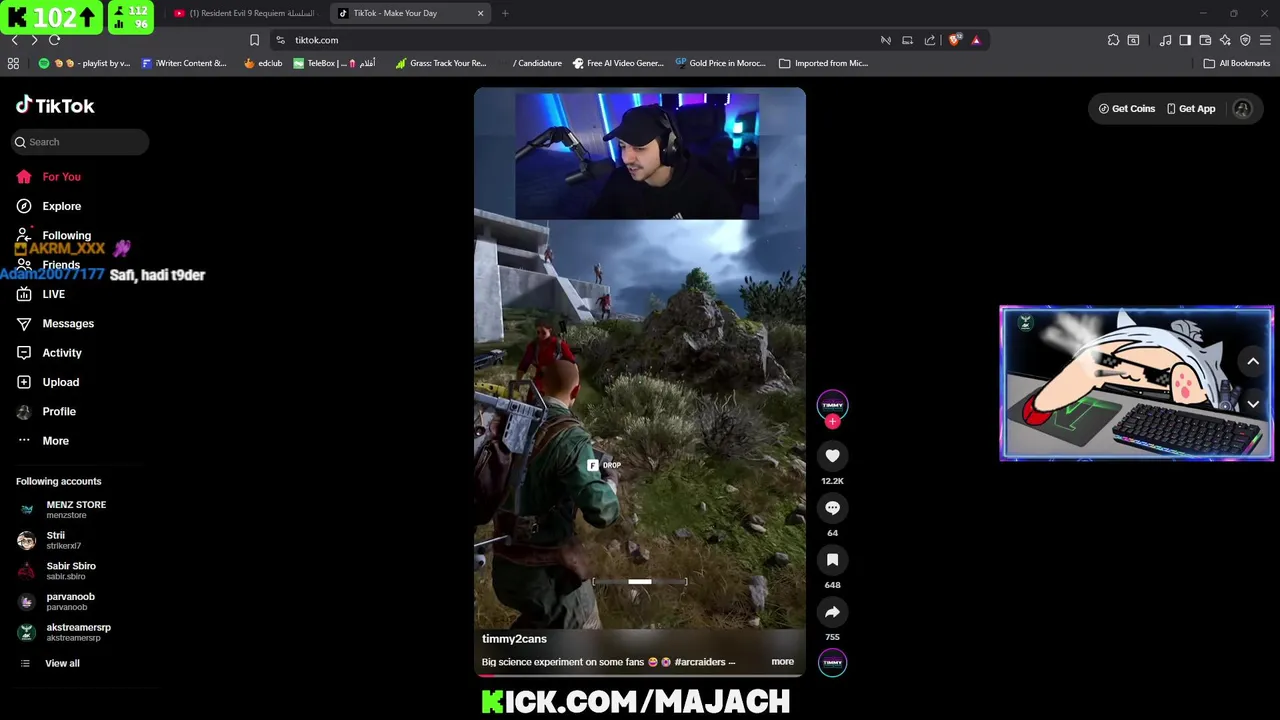This screenshot has height=720, width=1280.
Task: Open iWriter: Content &... bookmark
Action: [184, 63]
